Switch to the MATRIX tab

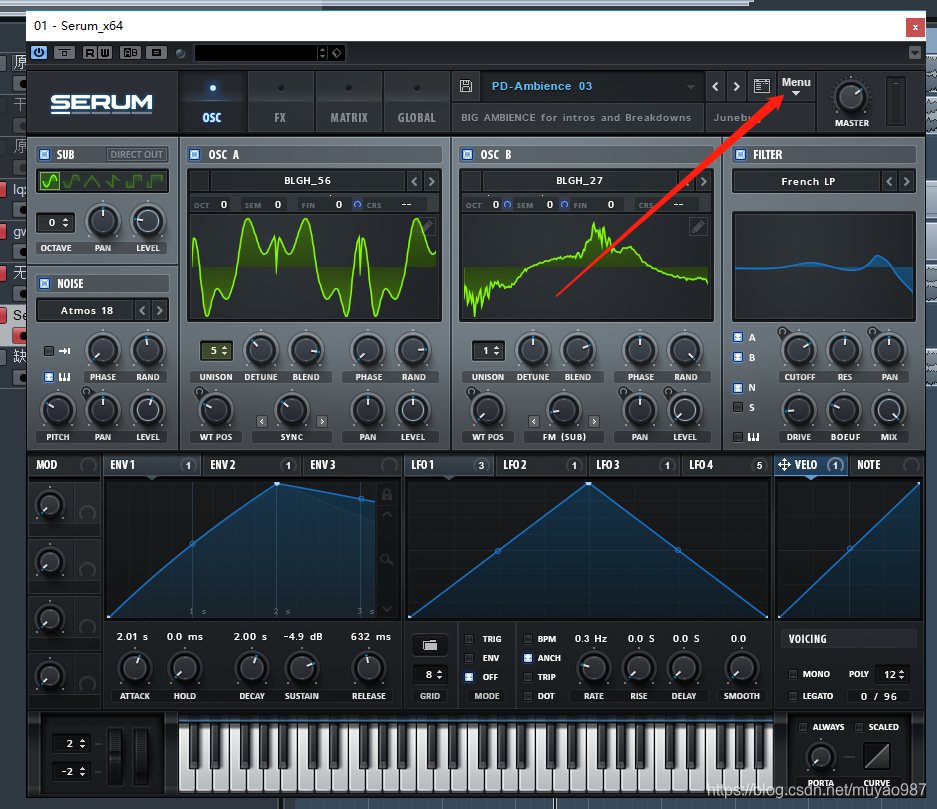click(349, 102)
